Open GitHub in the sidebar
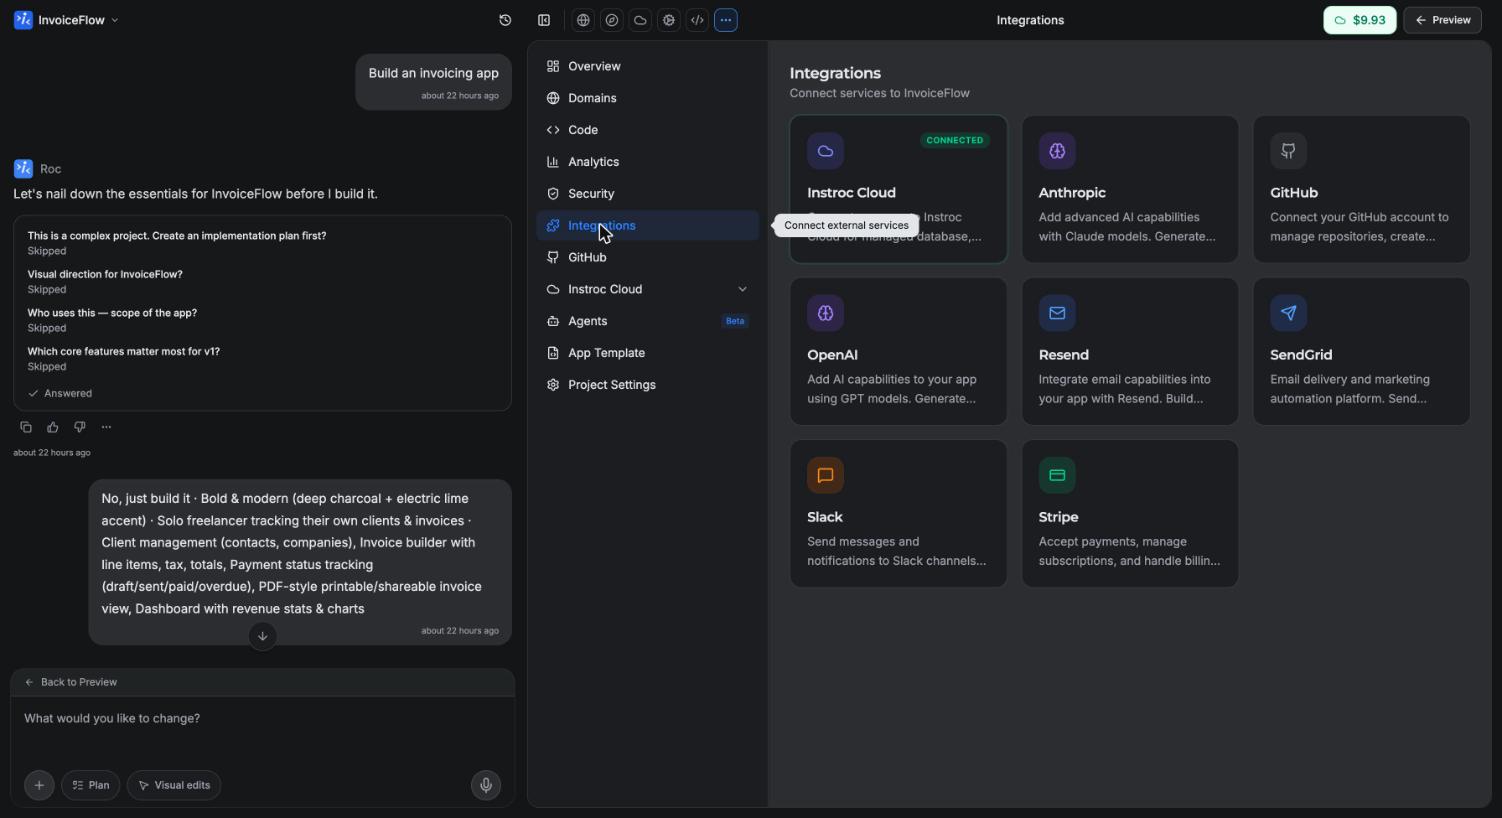 click(647, 257)
